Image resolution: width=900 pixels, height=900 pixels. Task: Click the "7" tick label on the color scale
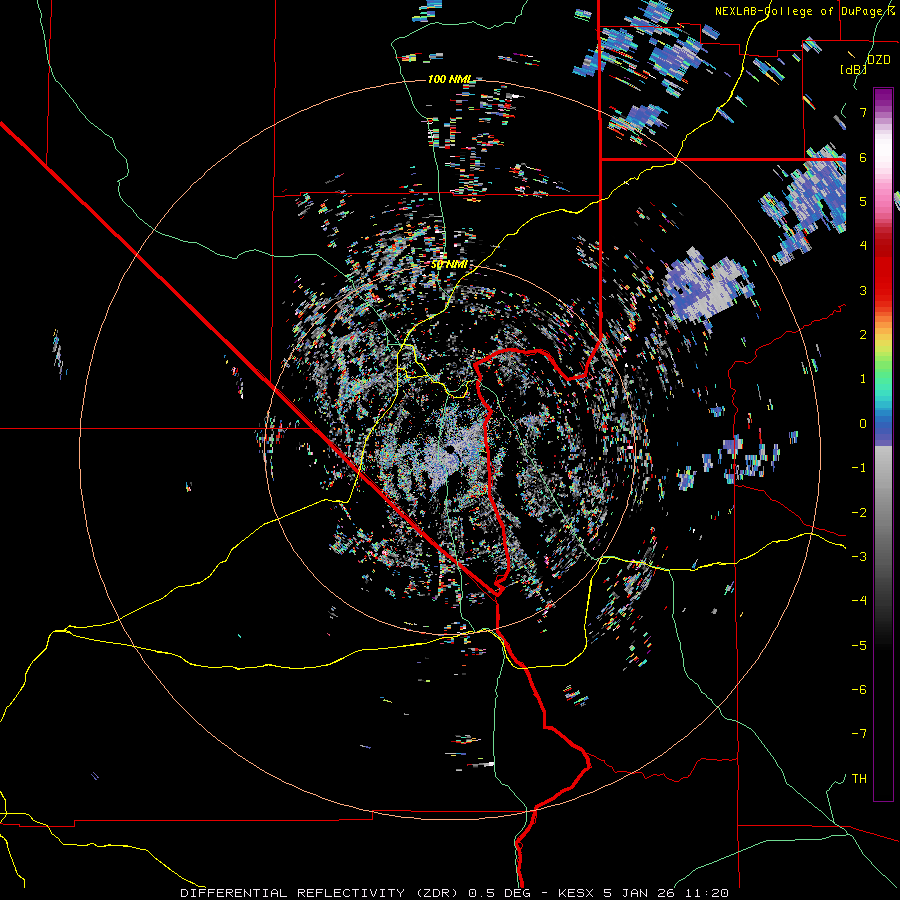click(863, 112)
